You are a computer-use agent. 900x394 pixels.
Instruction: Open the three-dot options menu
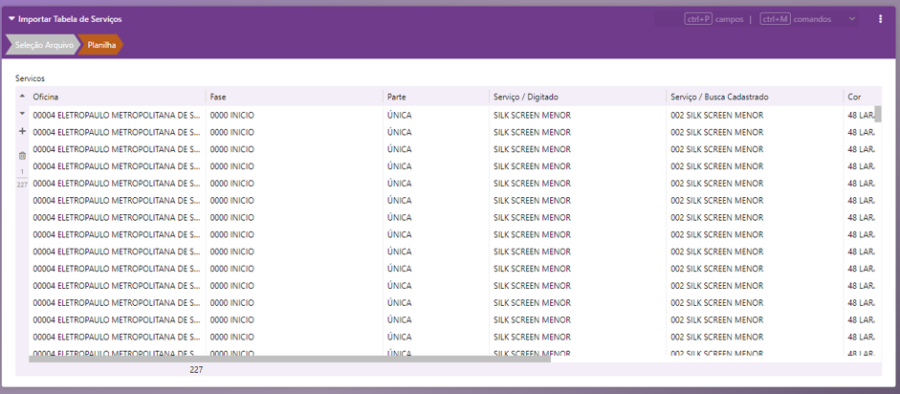click(880, 19)
